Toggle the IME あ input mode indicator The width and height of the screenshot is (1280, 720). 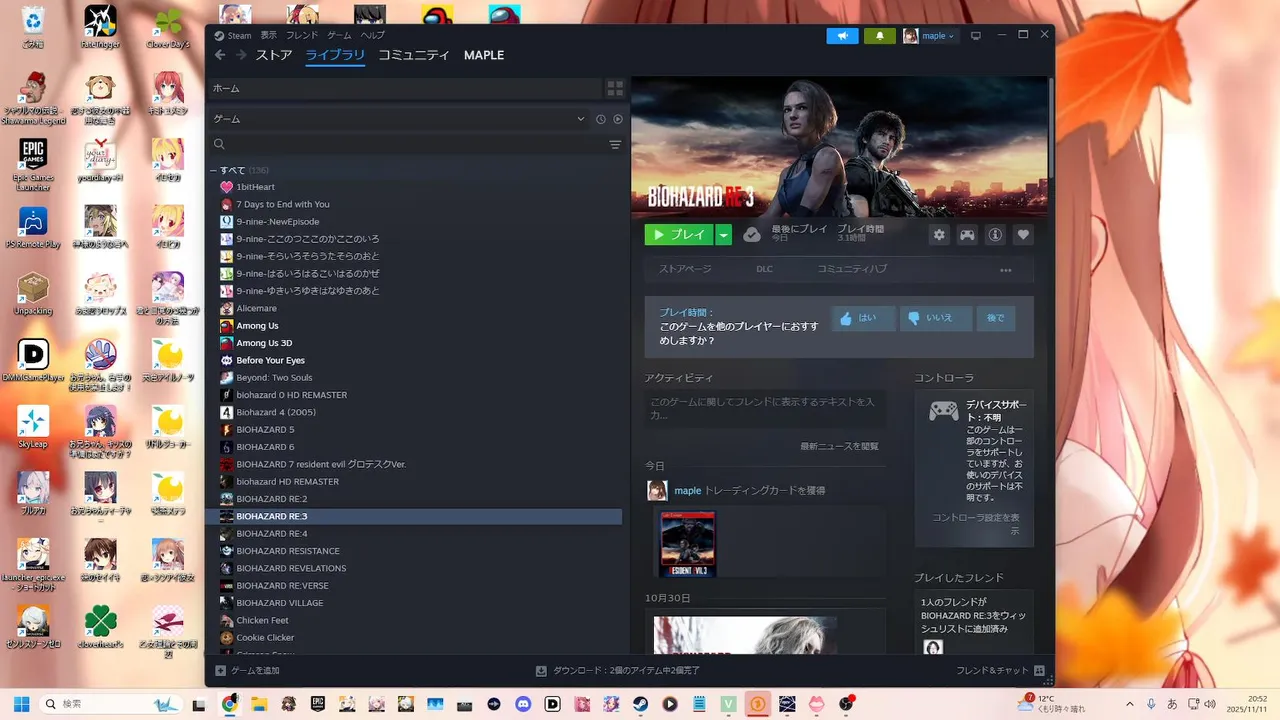(1172, 704)
